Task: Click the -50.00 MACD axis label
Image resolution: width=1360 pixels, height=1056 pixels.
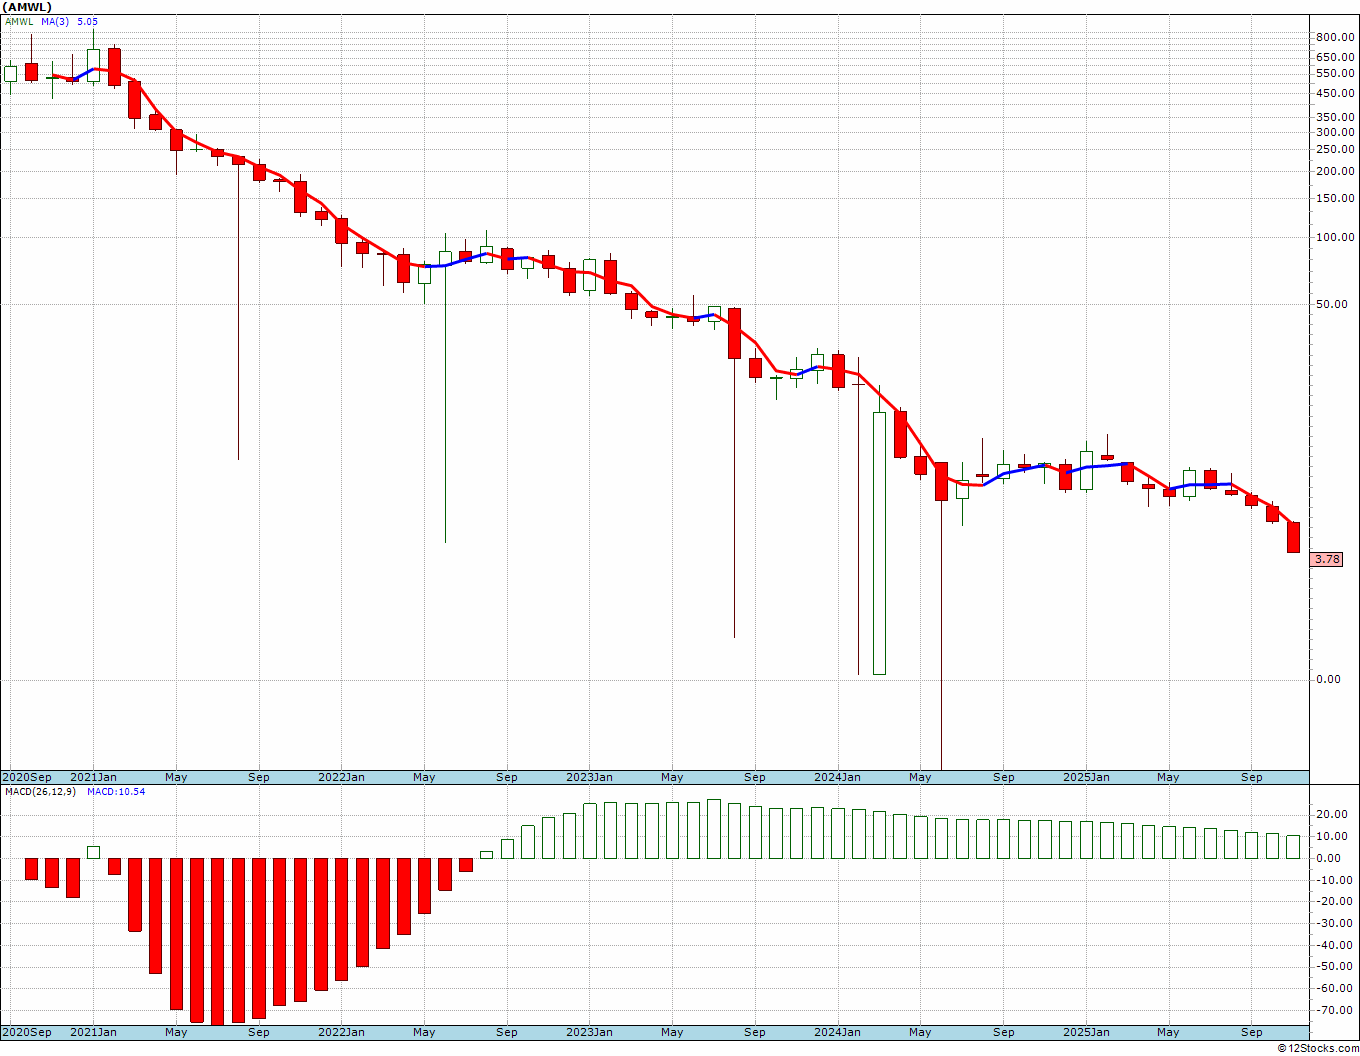Action: (x=1337, y=966)
